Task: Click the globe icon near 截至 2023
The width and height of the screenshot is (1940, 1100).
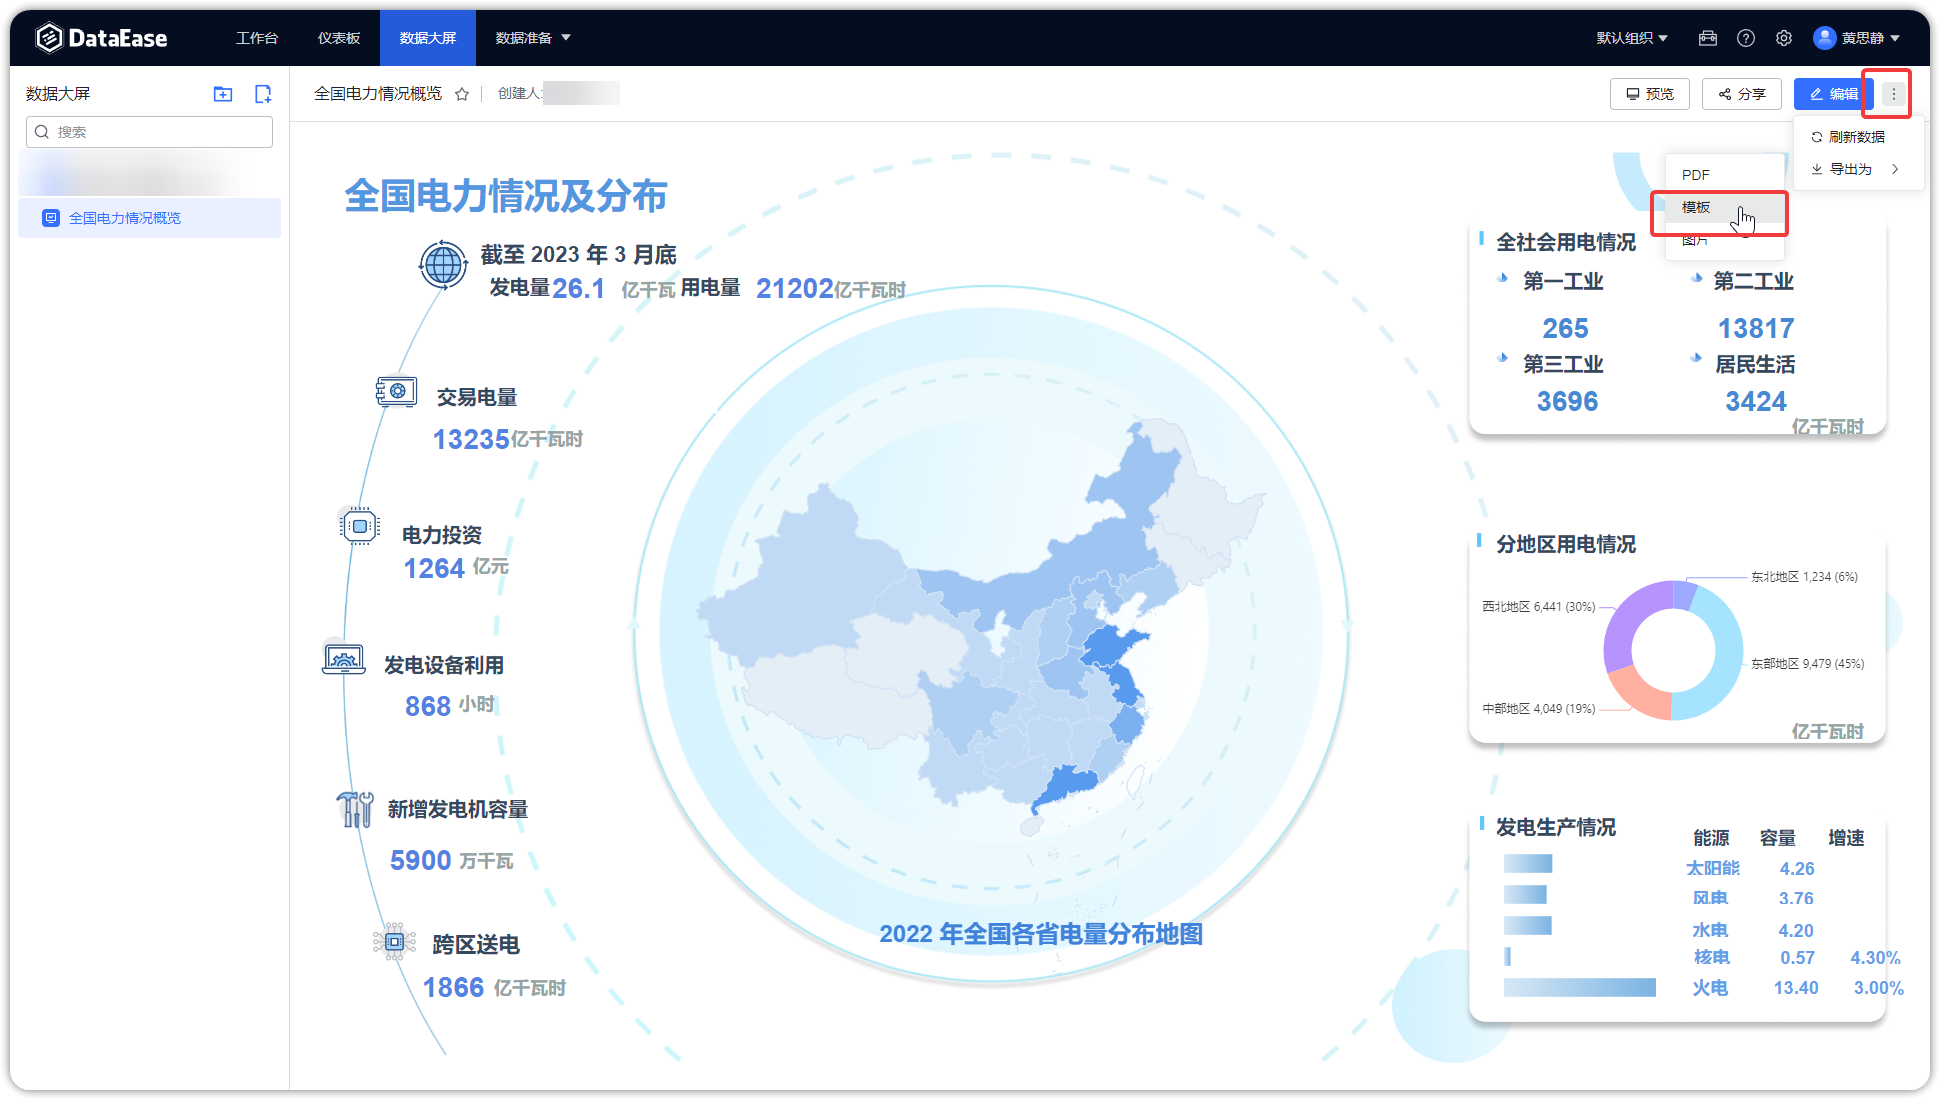Action: [443, 265]
